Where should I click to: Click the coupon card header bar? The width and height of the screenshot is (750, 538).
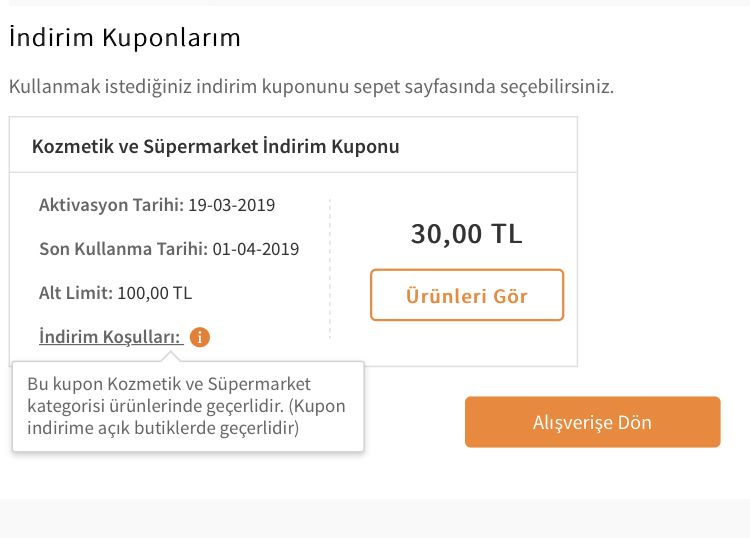293,145
